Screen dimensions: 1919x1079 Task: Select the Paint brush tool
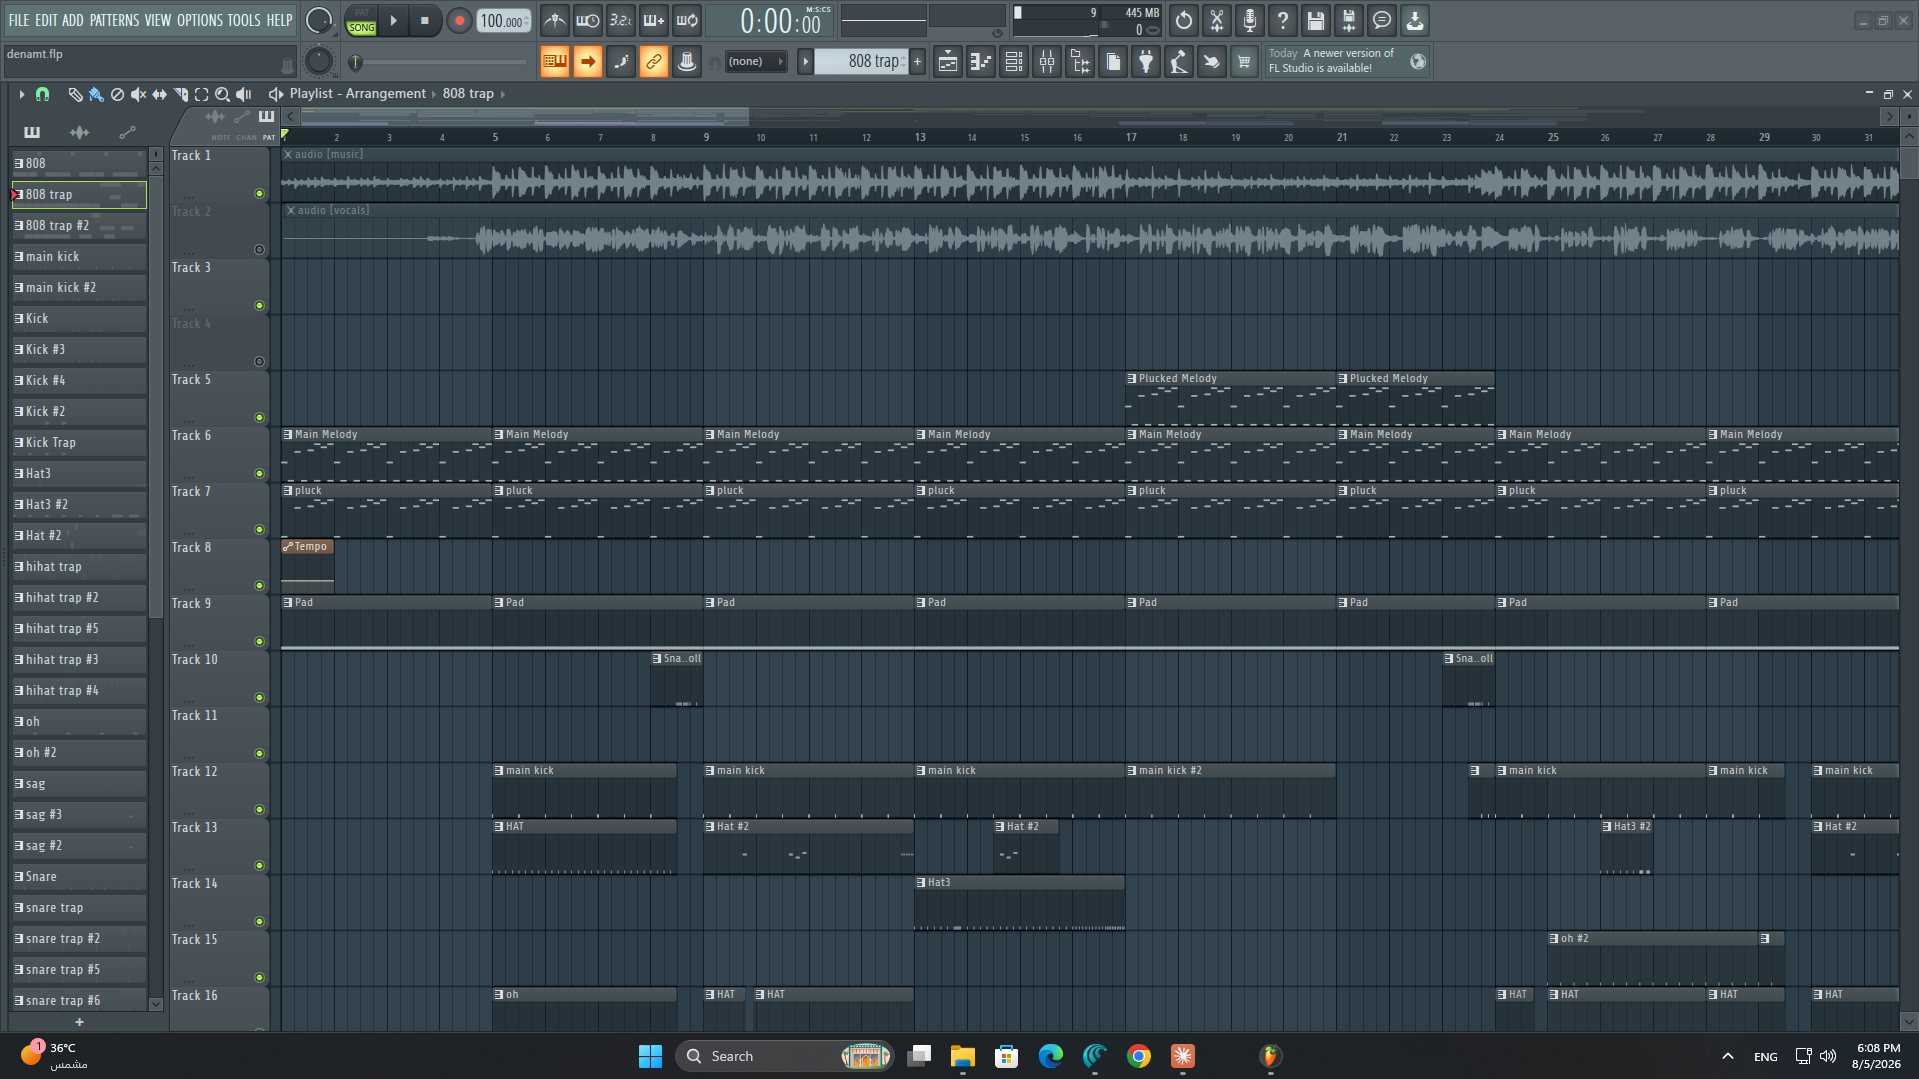click(96, 94)
